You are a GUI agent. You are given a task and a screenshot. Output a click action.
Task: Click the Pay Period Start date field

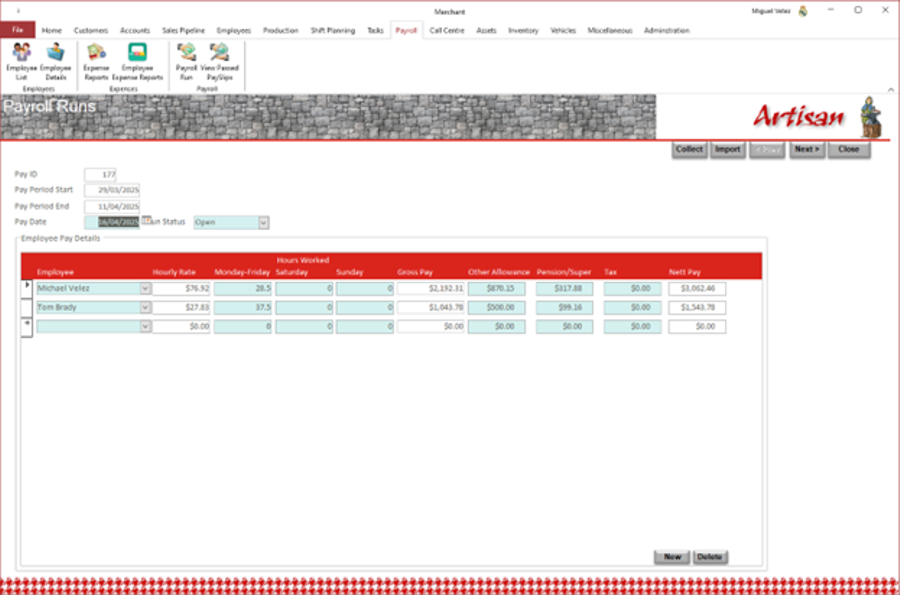(x=113, y=190)
